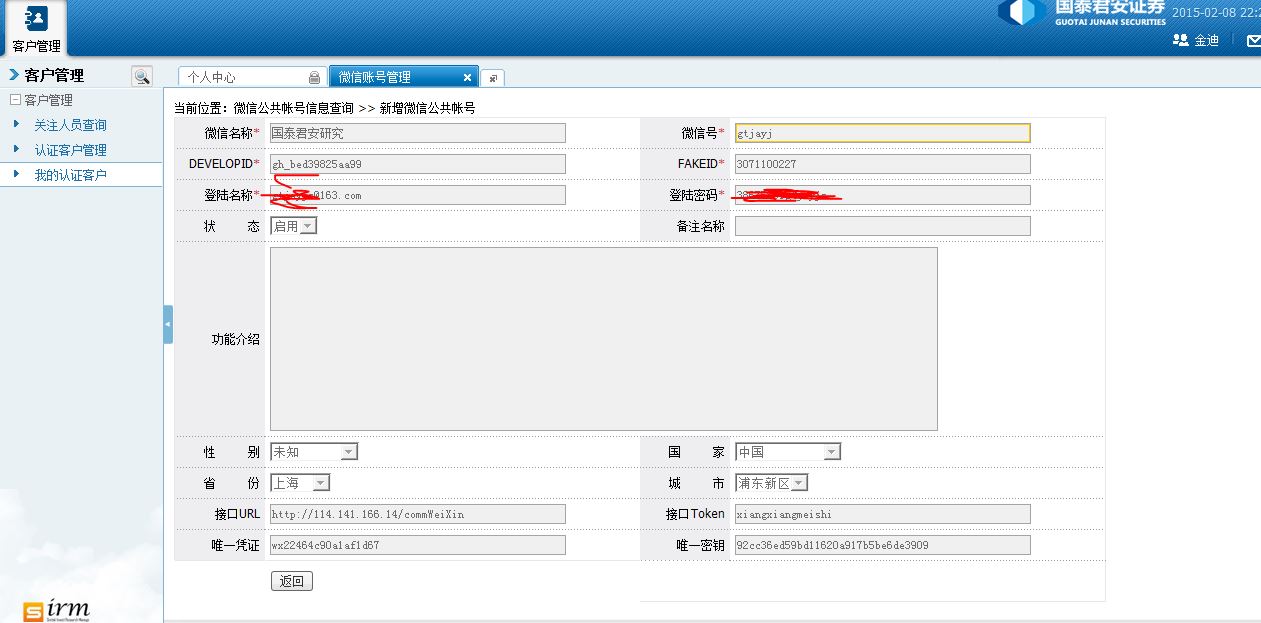The height and width of the screenshot is (623, 1261).
Task: Click the date-time display in the header
Action: point(1216,12)
